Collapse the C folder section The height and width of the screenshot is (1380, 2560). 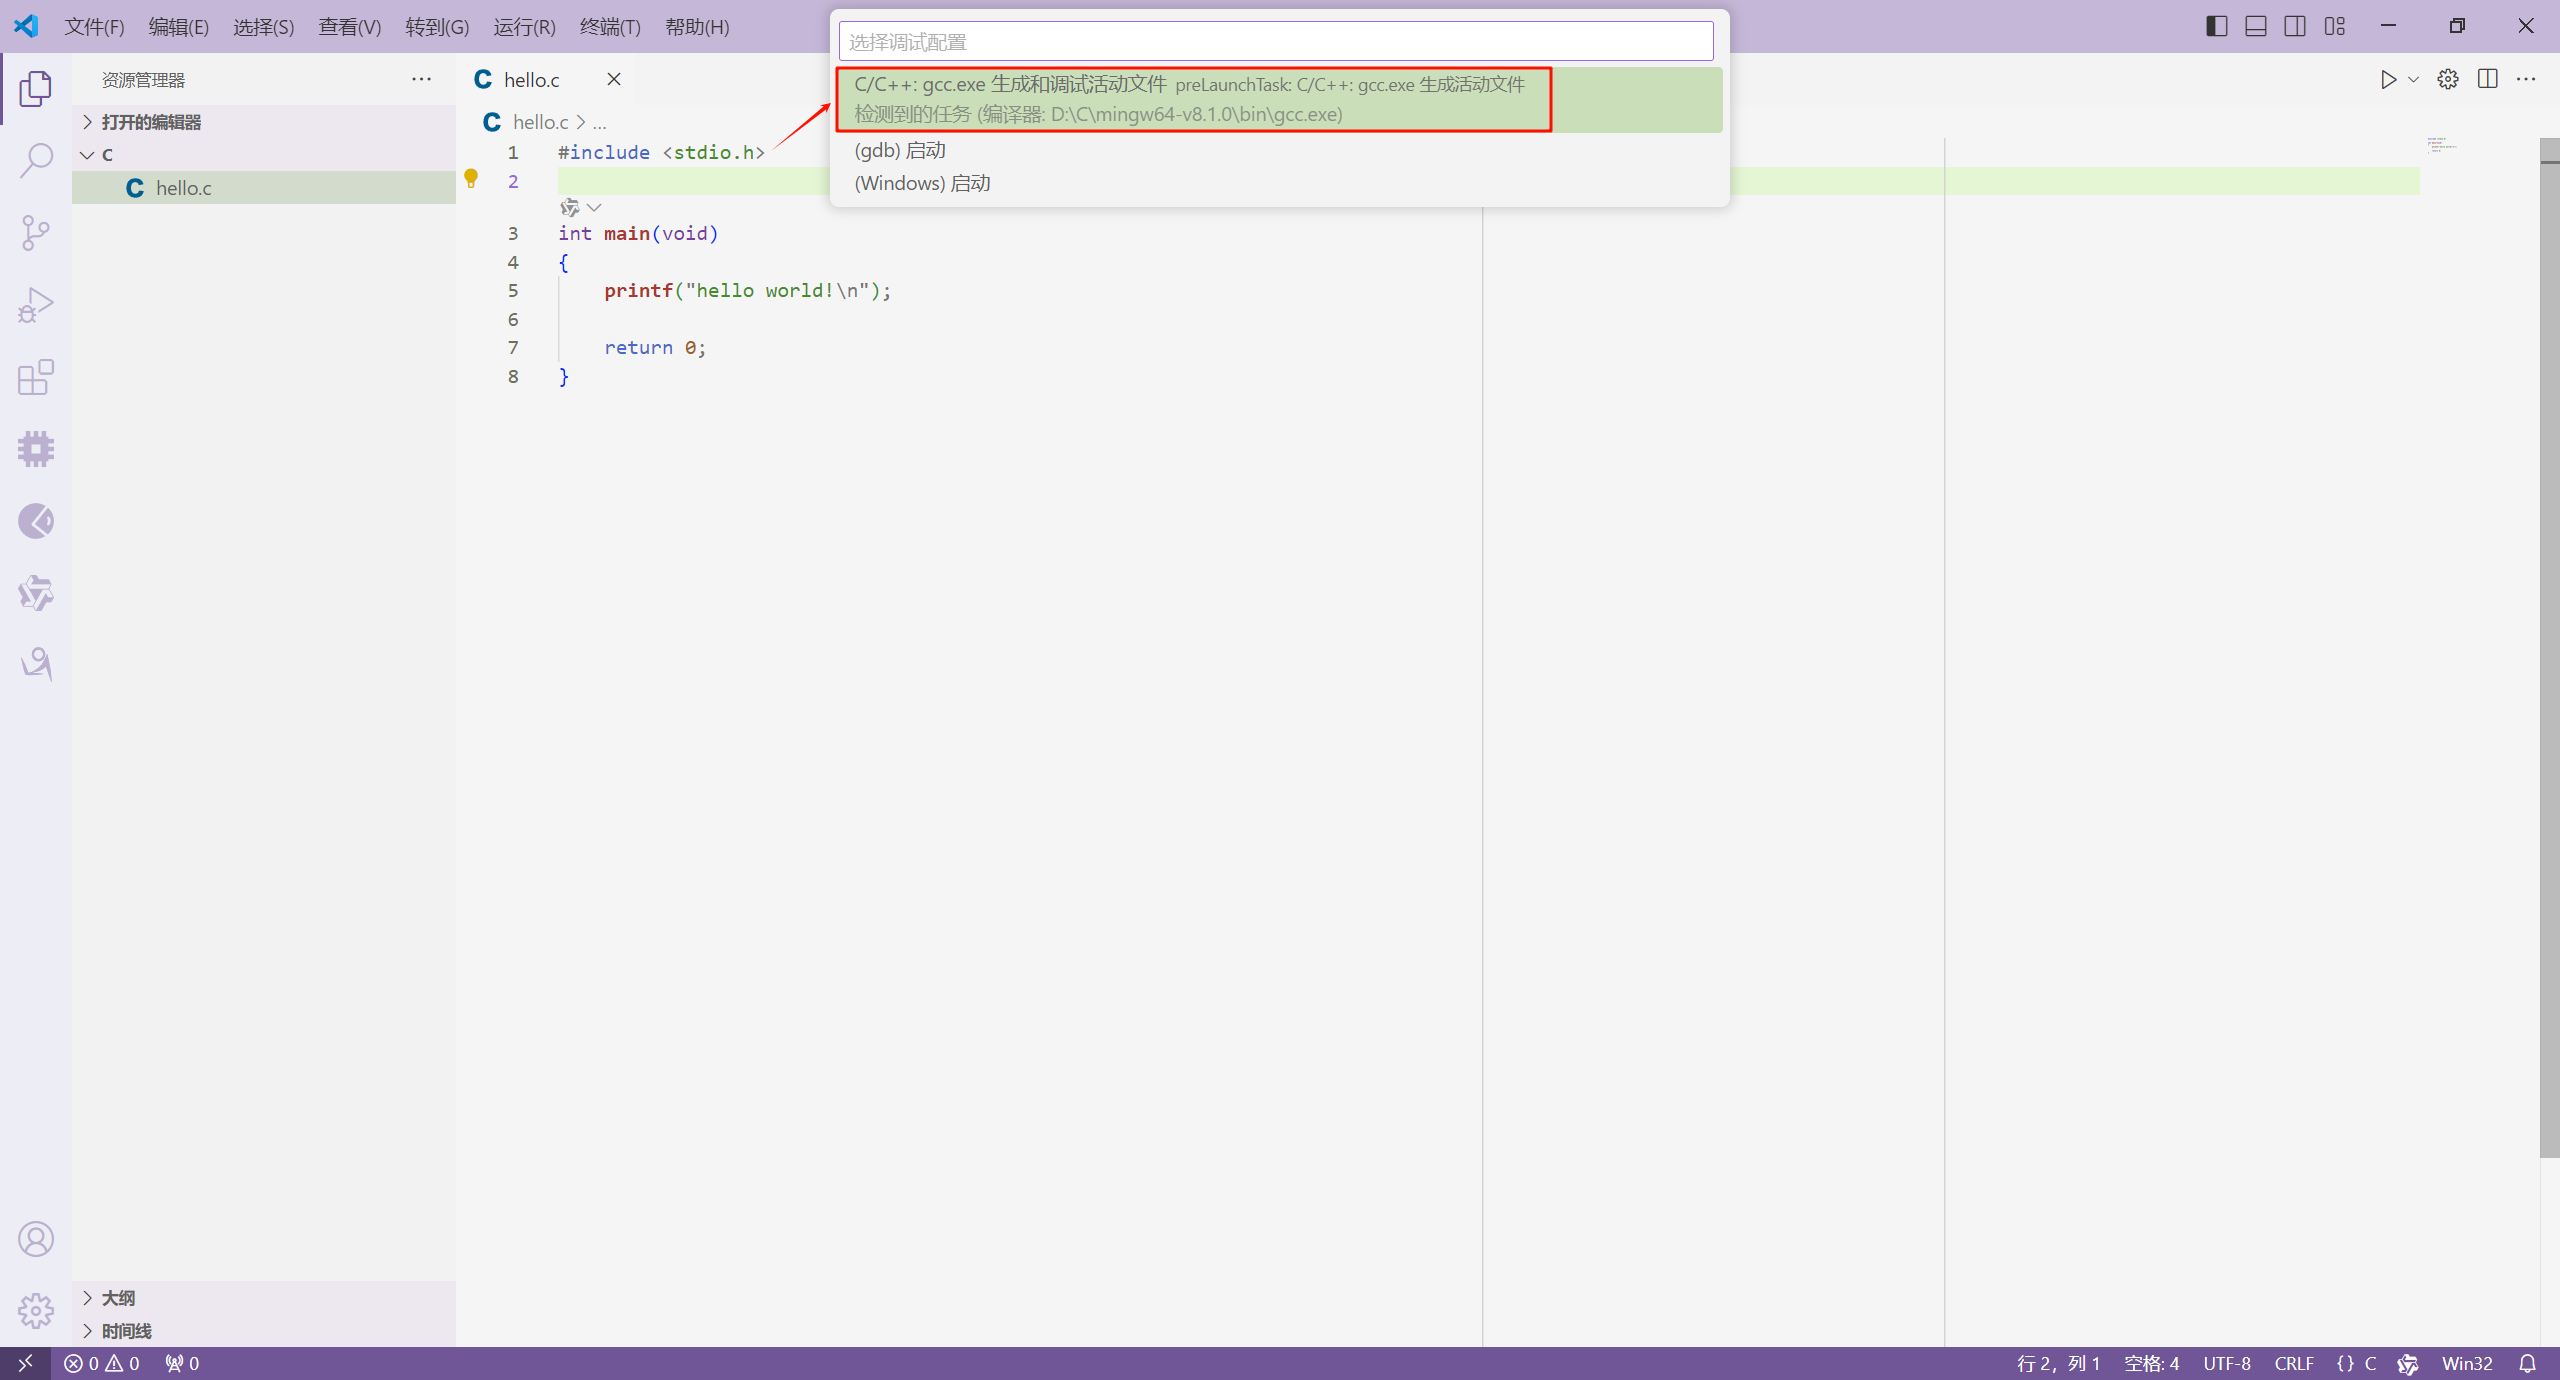point(264,154)
